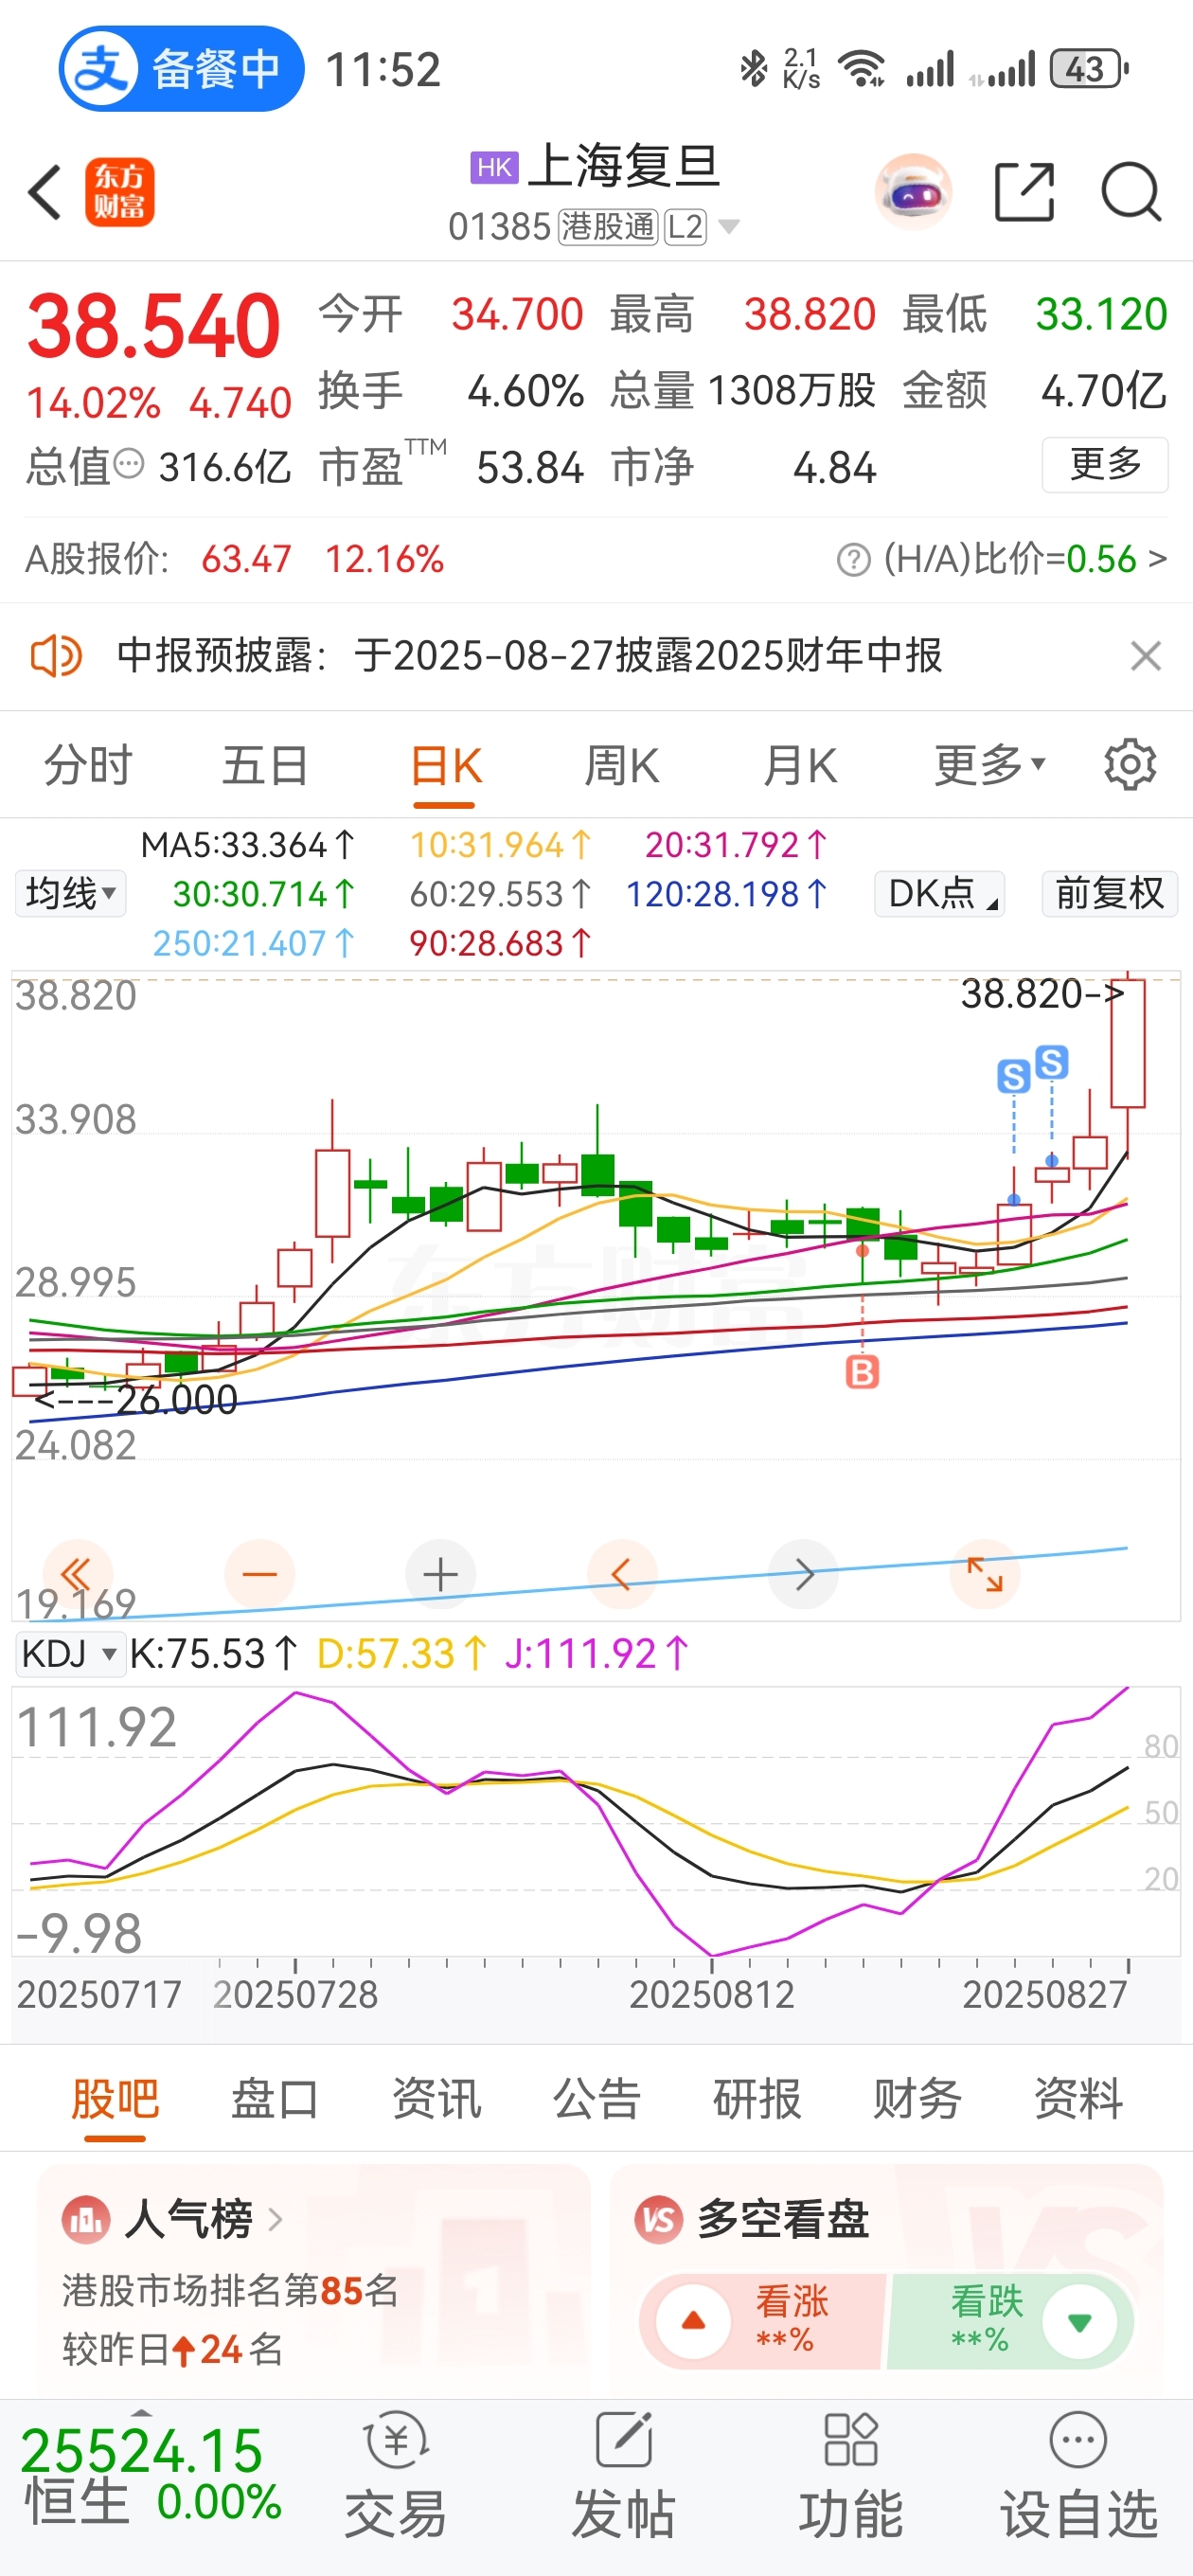Switch to 五日 chart tab
This screenshot has height=2576, width=1193.
265,765
